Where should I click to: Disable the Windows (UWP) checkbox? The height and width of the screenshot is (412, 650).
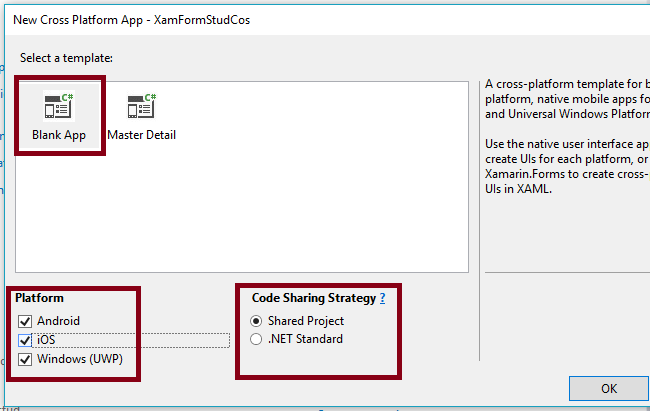click(23, 359)
